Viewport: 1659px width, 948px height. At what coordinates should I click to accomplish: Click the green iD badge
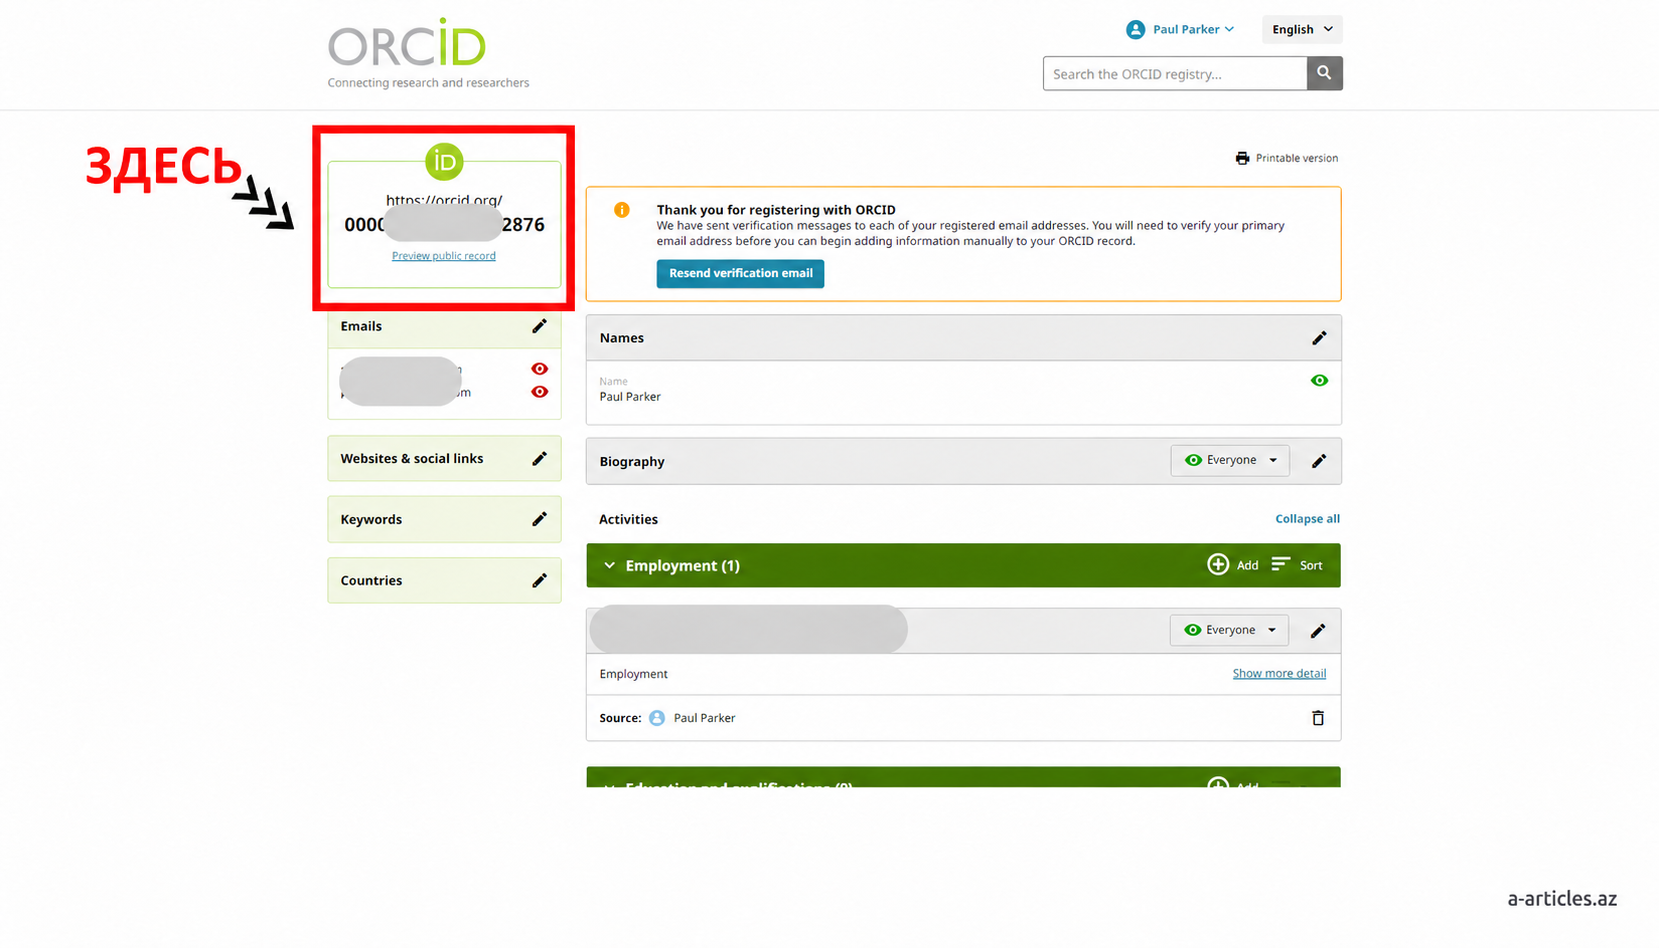coord(444,161)
